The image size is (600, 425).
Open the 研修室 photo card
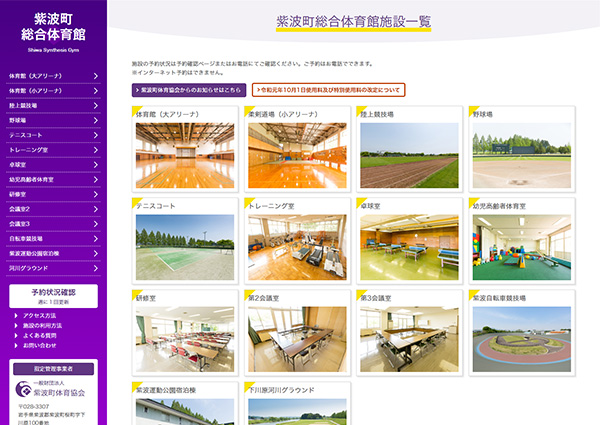point(185,333)
